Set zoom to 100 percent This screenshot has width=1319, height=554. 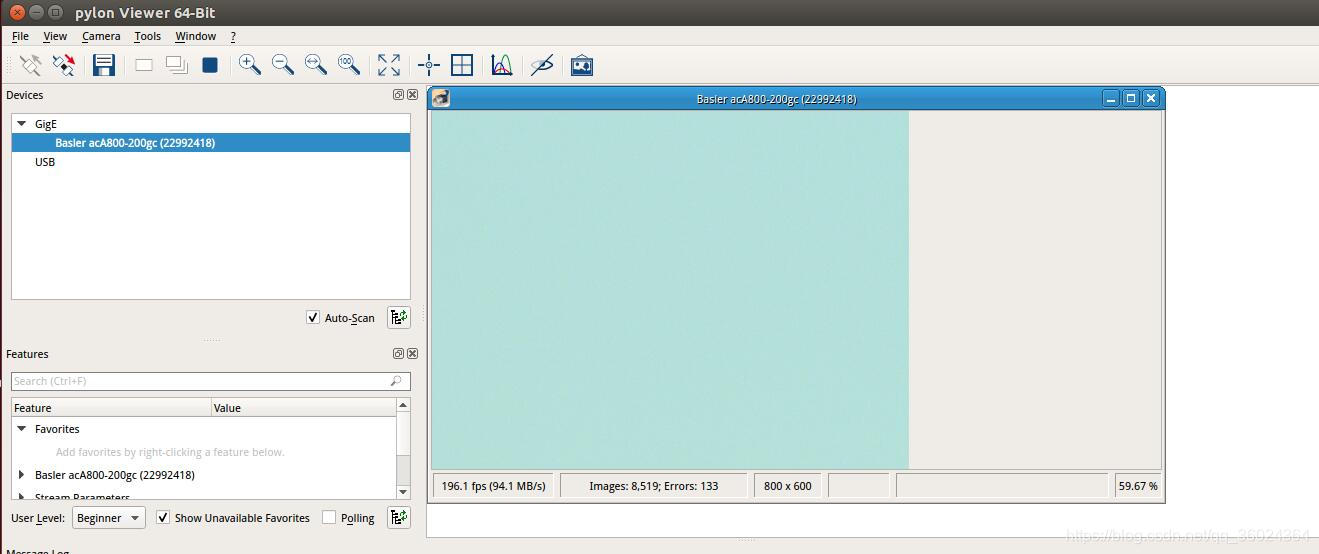[349, 65]
